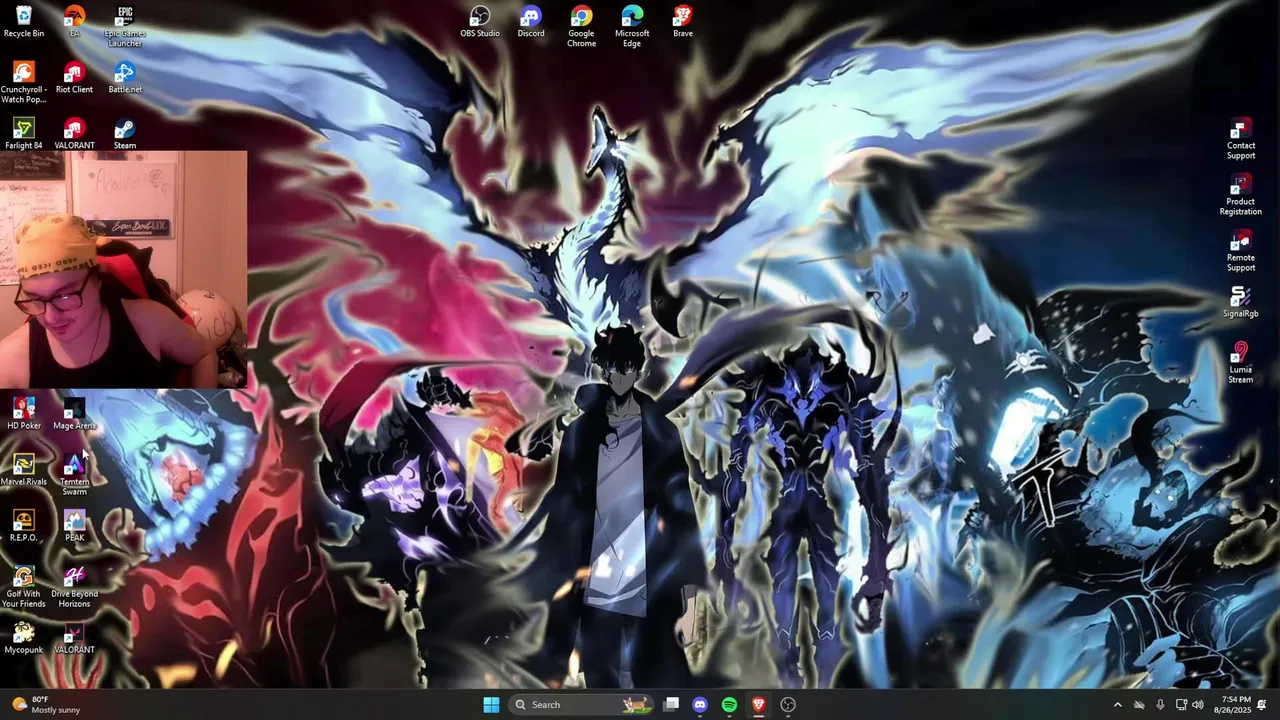Select the Drive Beyond Horizons icon

(74, 586)
